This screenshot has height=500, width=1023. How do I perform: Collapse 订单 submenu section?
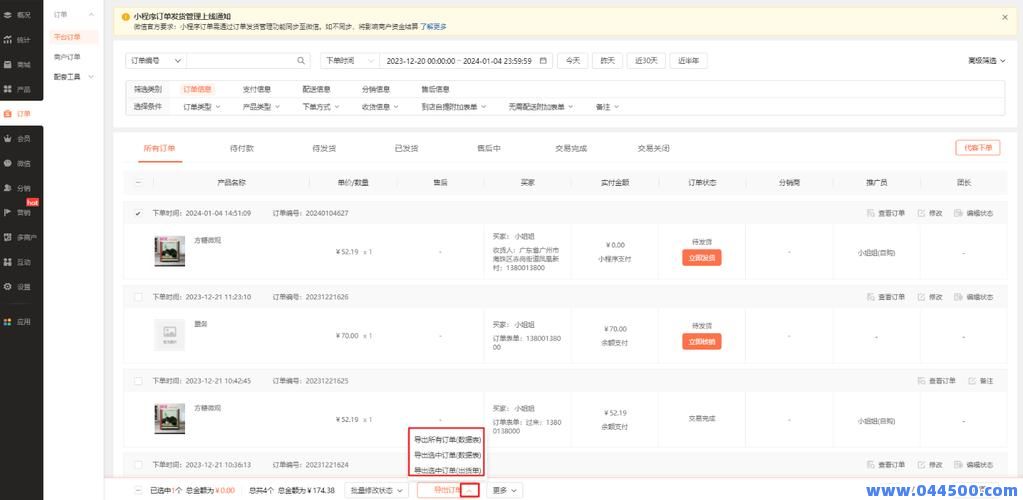pos(74,14)
